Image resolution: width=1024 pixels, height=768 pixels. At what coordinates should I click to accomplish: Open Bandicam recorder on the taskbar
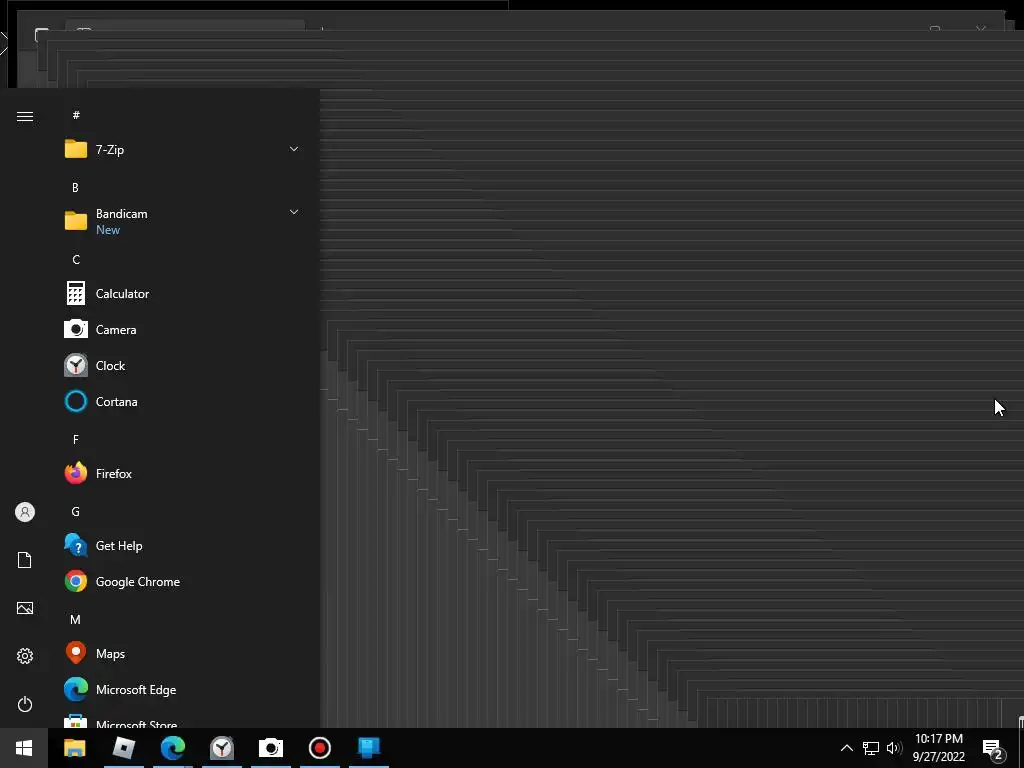click(320, 748)
